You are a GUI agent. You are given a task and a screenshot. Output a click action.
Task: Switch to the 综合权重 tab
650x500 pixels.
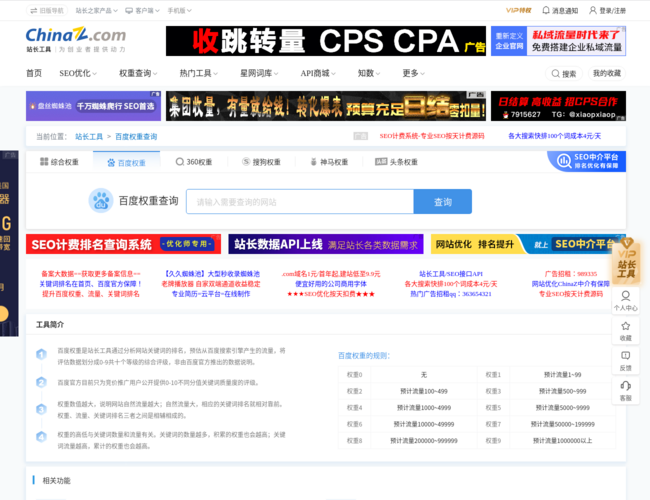pyautogui.click(x=59, y=162)
